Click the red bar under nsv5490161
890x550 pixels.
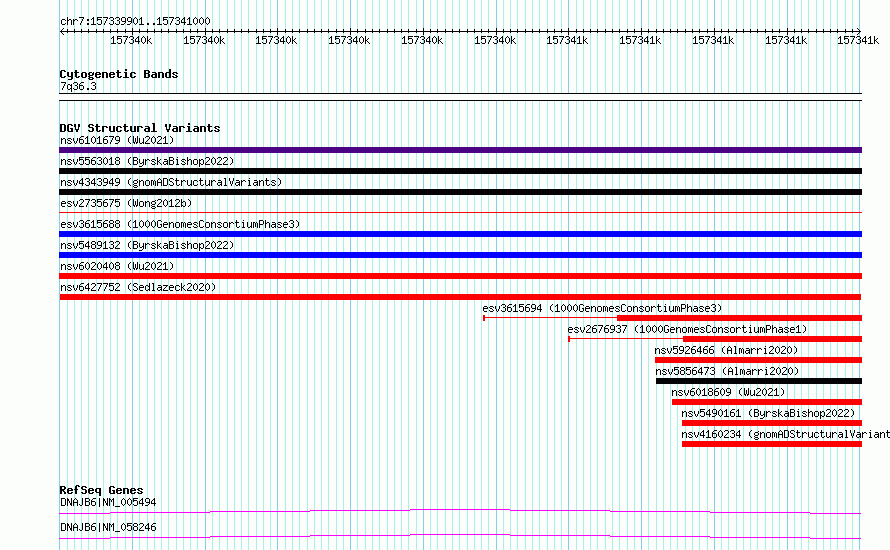(x=772, y=423)
